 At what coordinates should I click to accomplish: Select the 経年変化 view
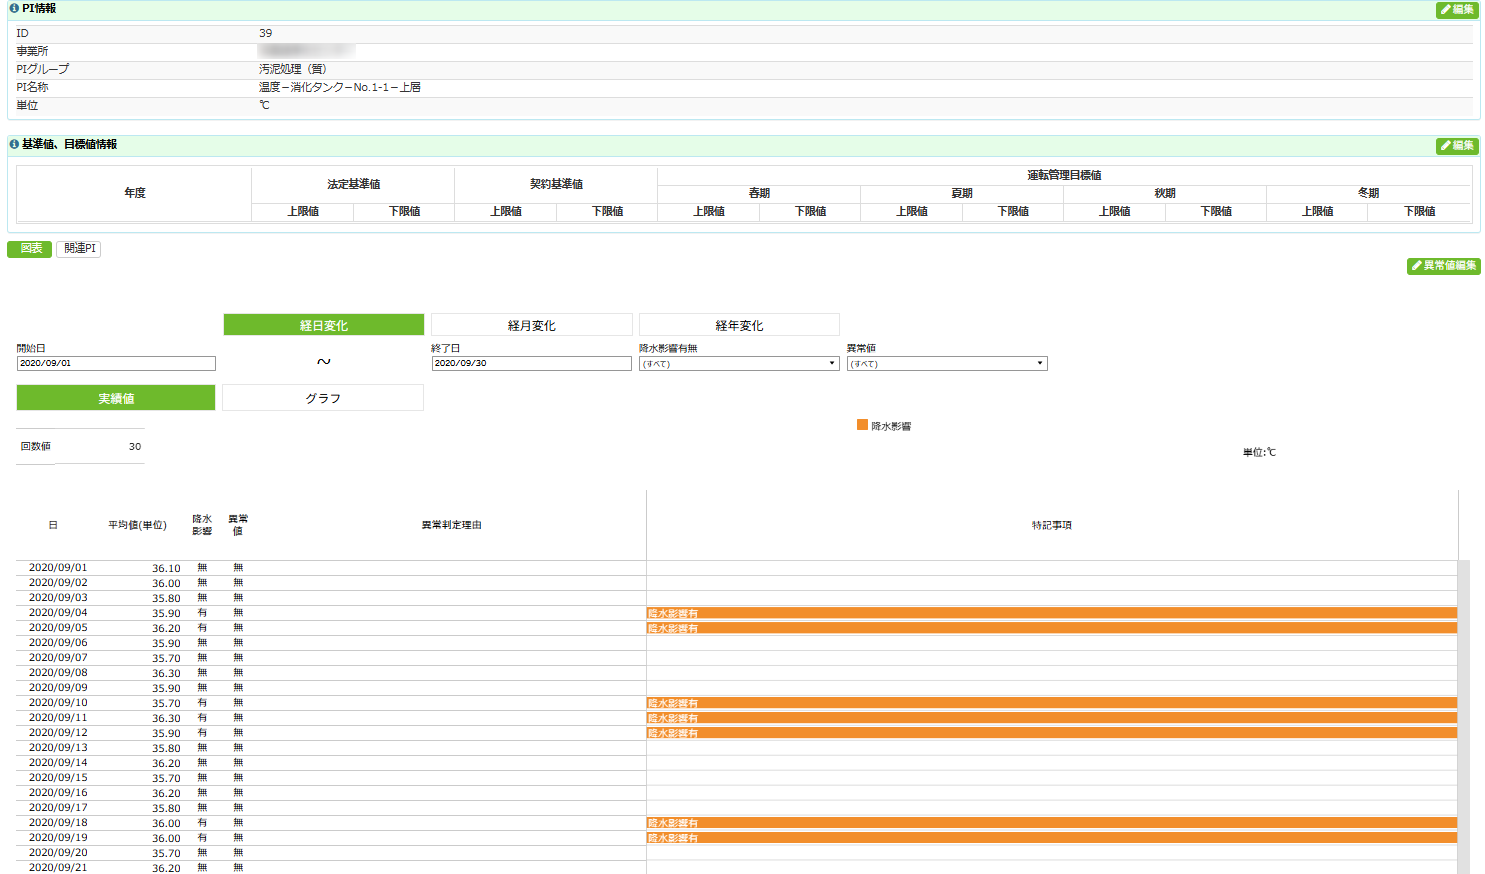coord(739,325)
